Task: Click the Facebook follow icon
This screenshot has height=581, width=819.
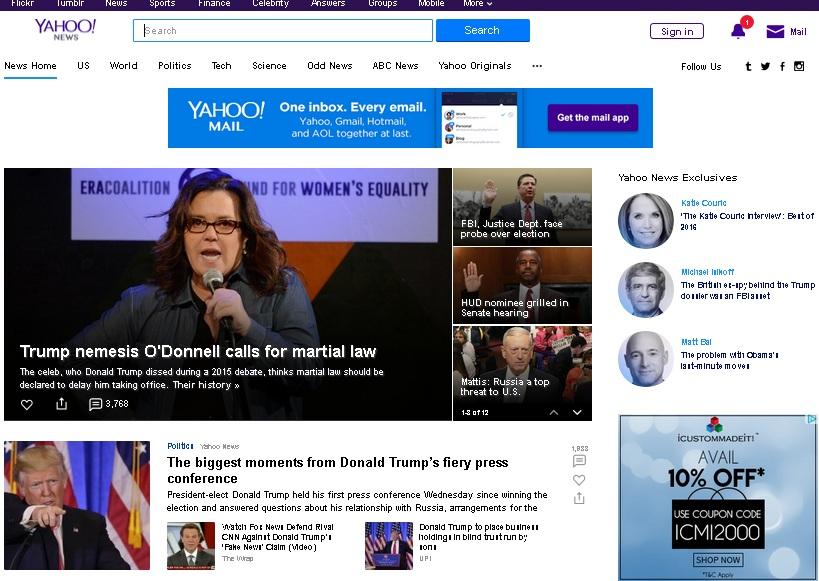Action: tap(782, 65)
